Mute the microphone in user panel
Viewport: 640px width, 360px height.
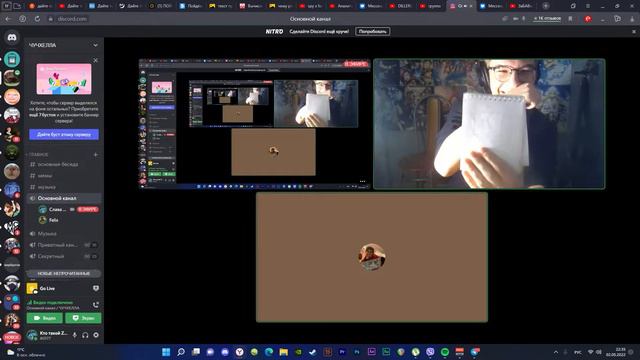[x=75, y=335]
